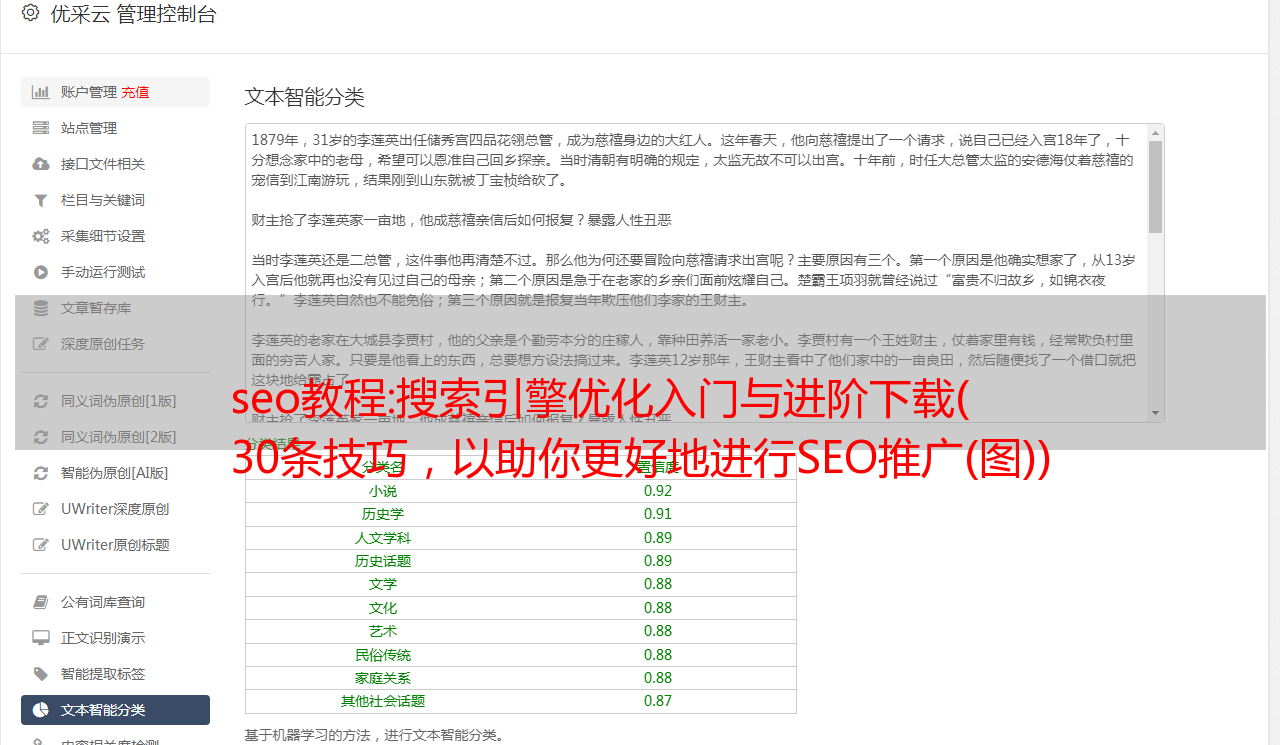Click the book icon for 公有词库查询

pyautogui.click(x=41, y=602)
